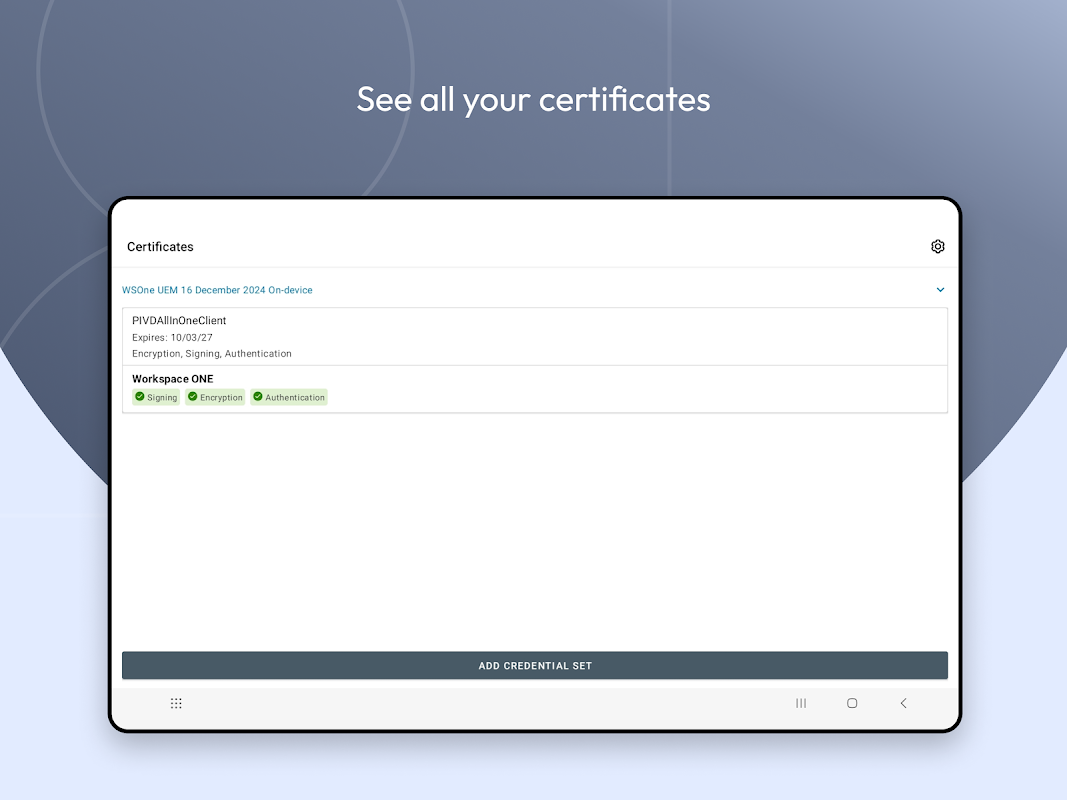Select WSOne UEM 16 December 2024 On-device
Screen dimensions: 1067x800
pos(217,290)
